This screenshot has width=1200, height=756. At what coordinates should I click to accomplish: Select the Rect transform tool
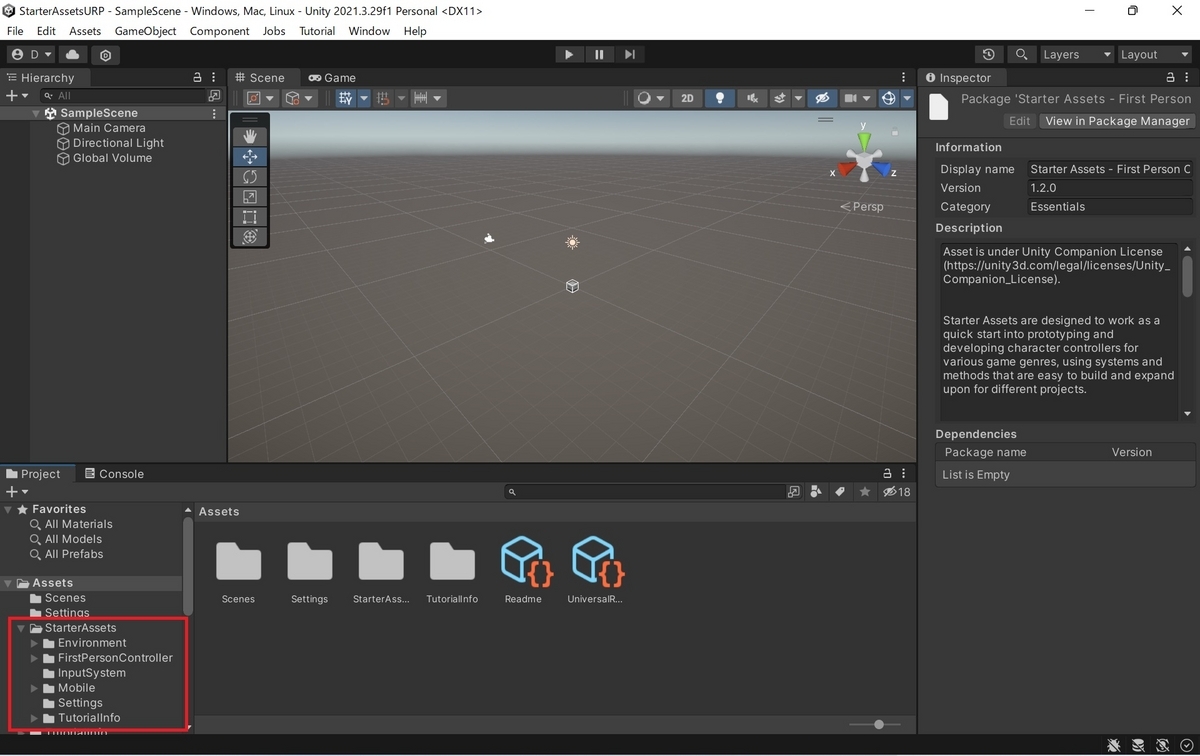tap(249, 217)
